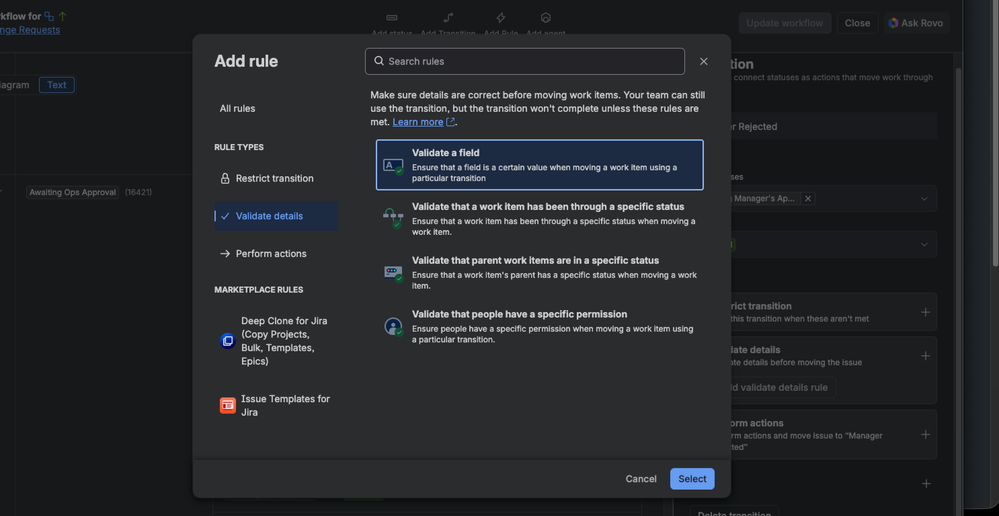Click the Add Rule lightning icon
999x516 pixels.
click(501, 17)
